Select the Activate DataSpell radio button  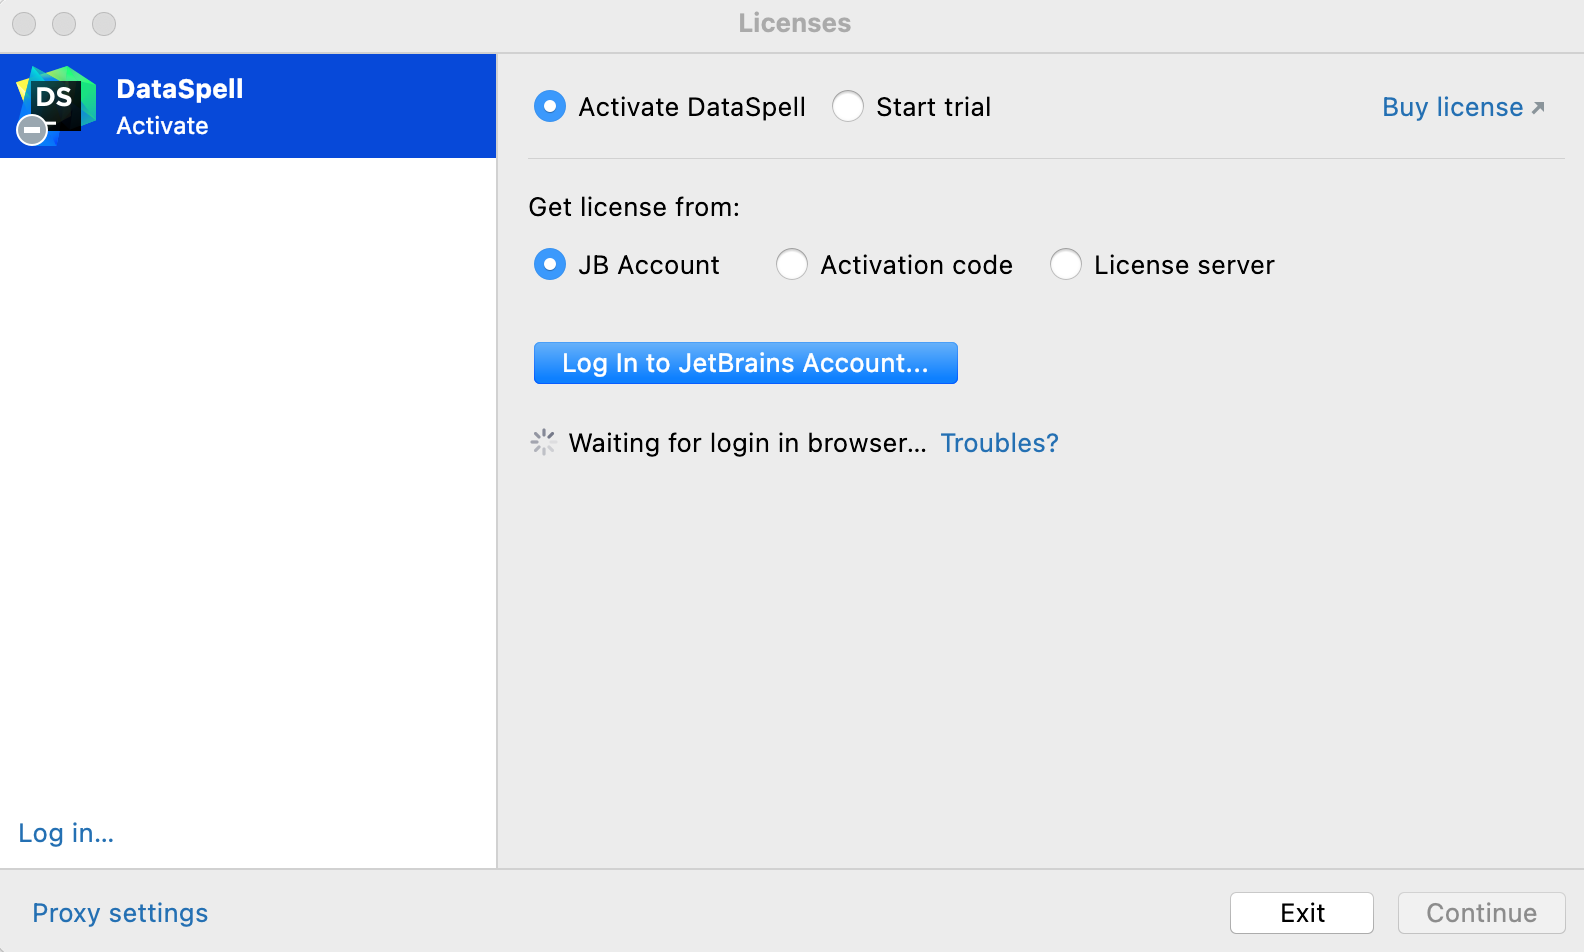coord(550,106)
